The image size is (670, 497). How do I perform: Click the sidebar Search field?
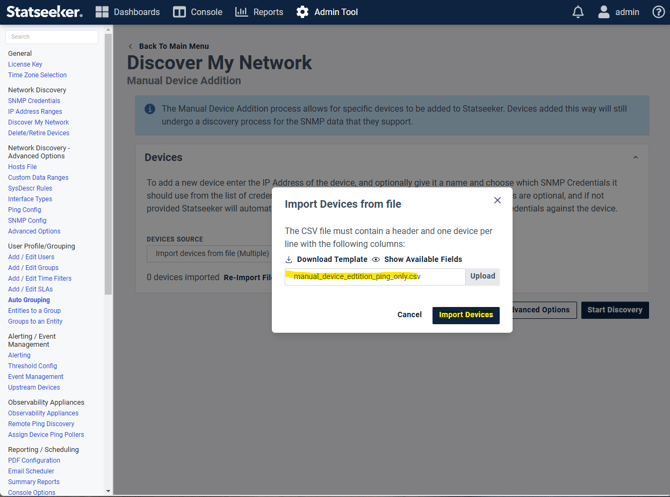[52, 37]
